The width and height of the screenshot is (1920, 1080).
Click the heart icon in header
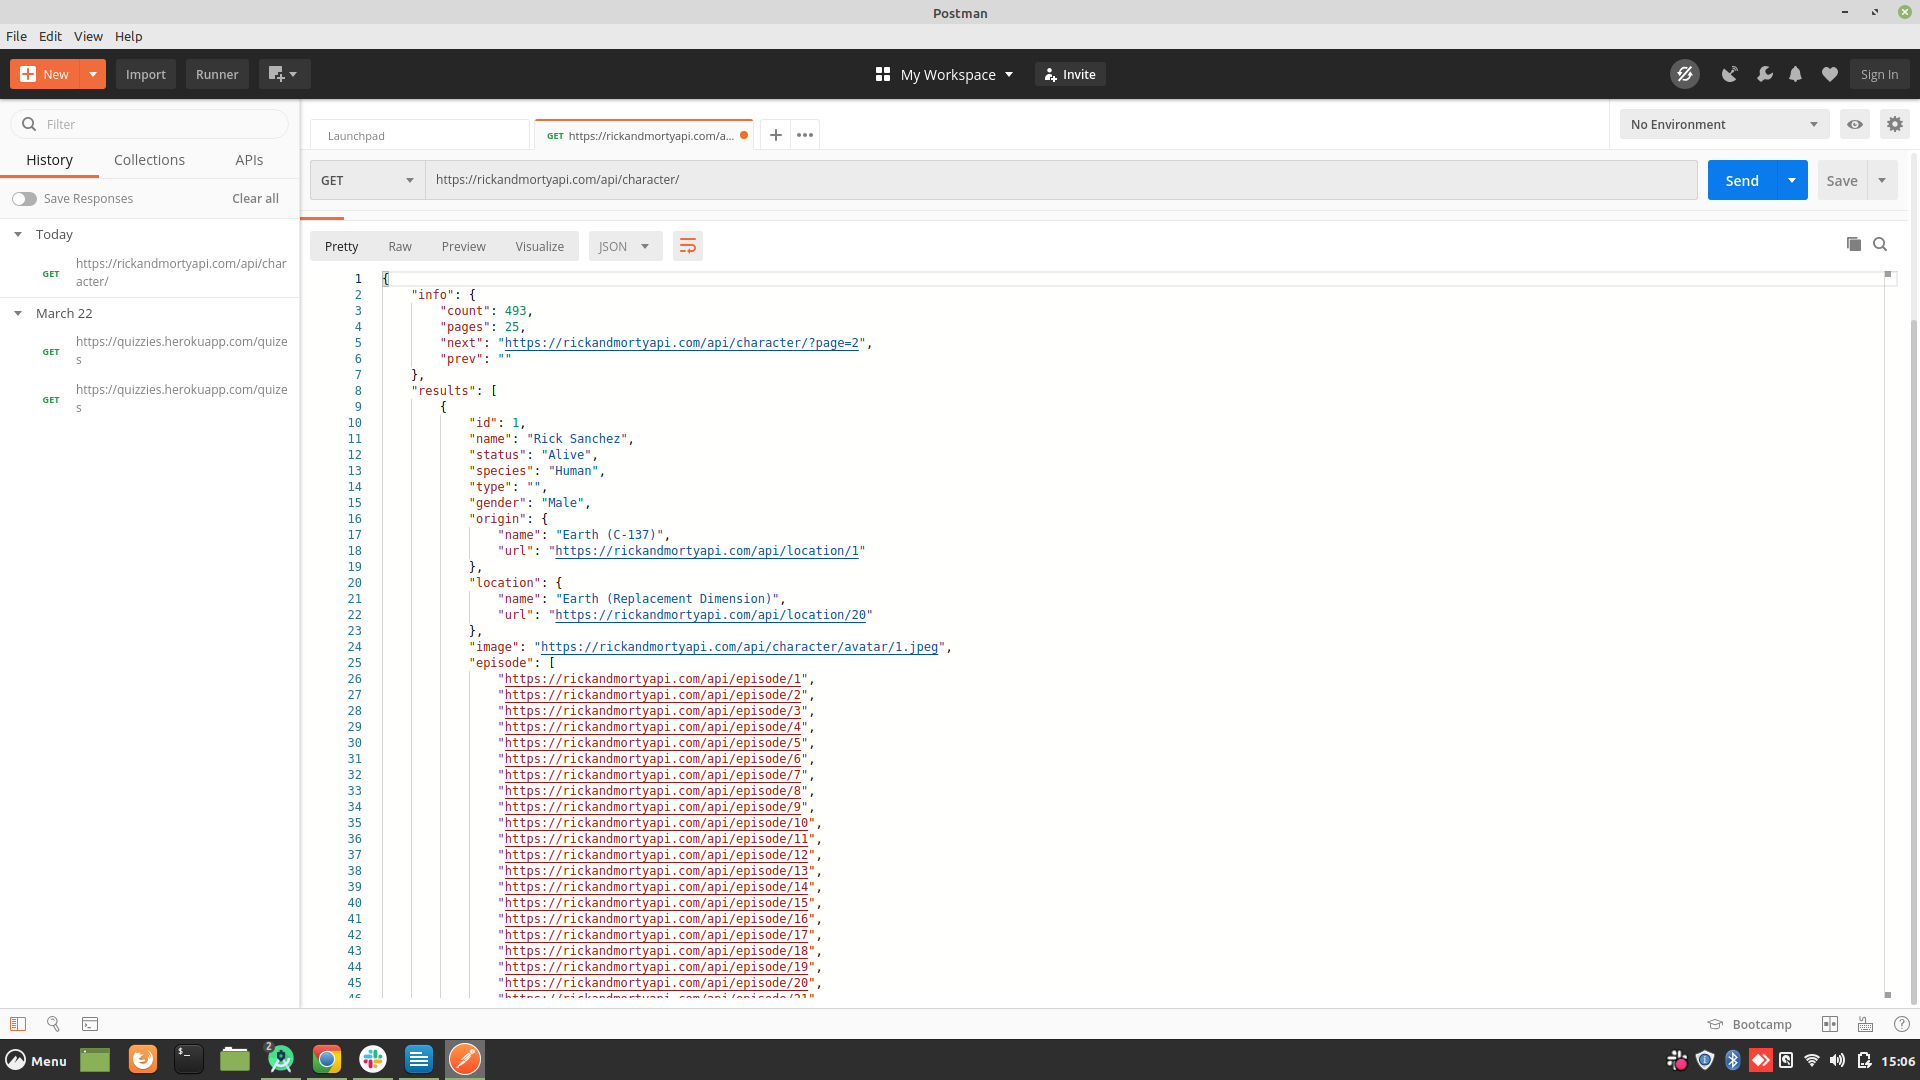1830,74
